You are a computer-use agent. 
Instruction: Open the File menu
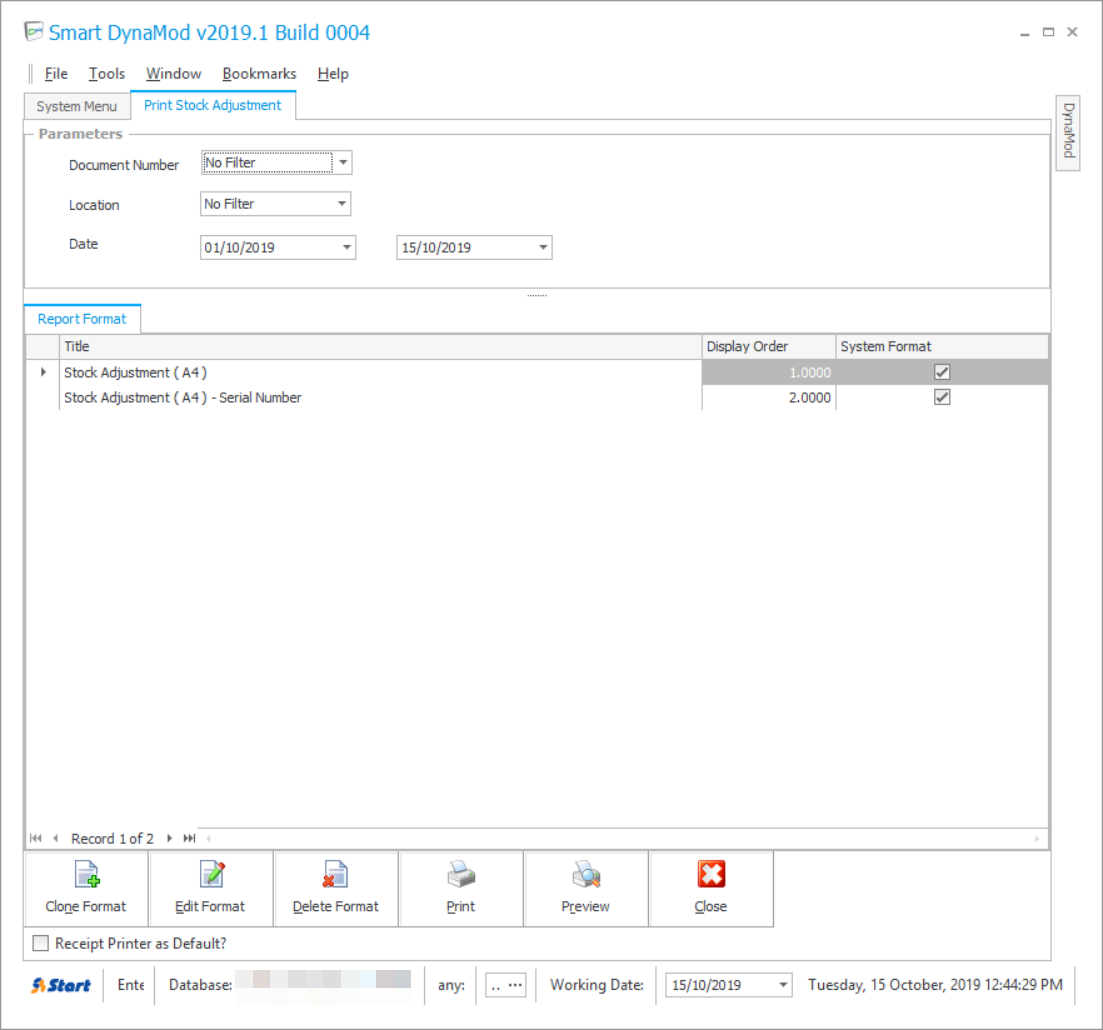tap(56, 74)
